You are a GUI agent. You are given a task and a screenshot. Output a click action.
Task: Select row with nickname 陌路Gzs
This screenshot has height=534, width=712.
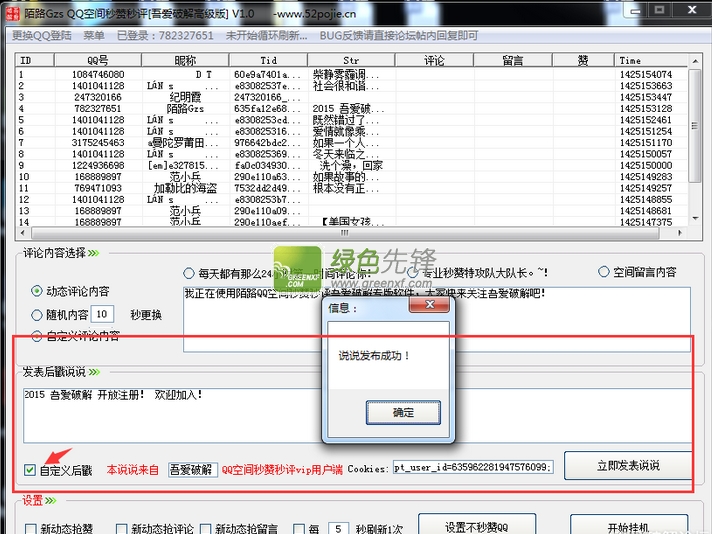coord(352,109)
